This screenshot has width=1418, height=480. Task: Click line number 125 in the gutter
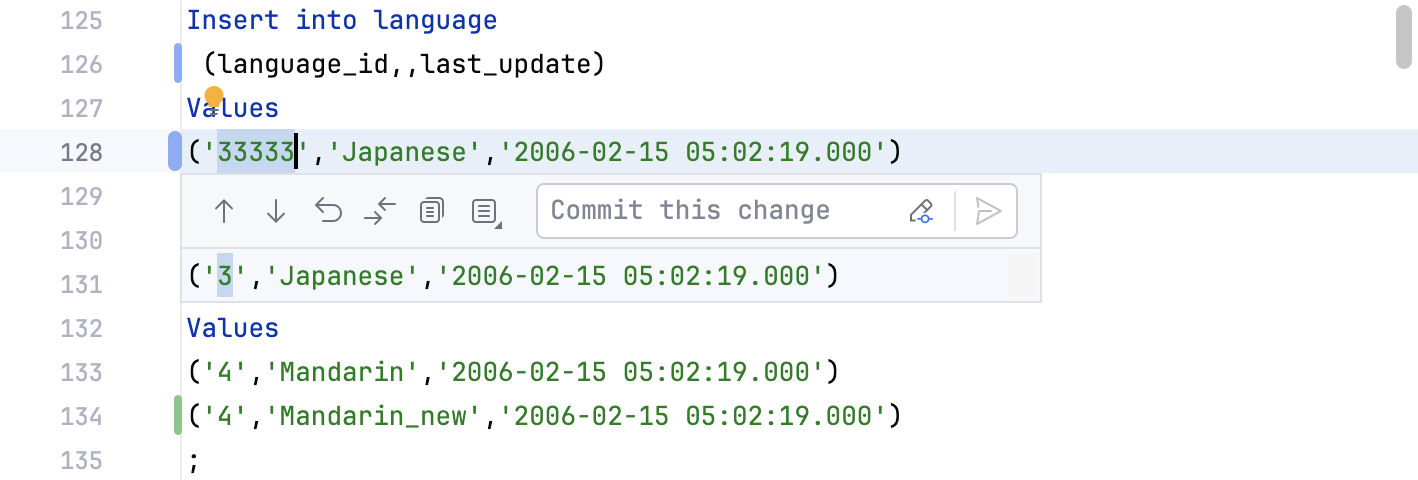(81, 20)
